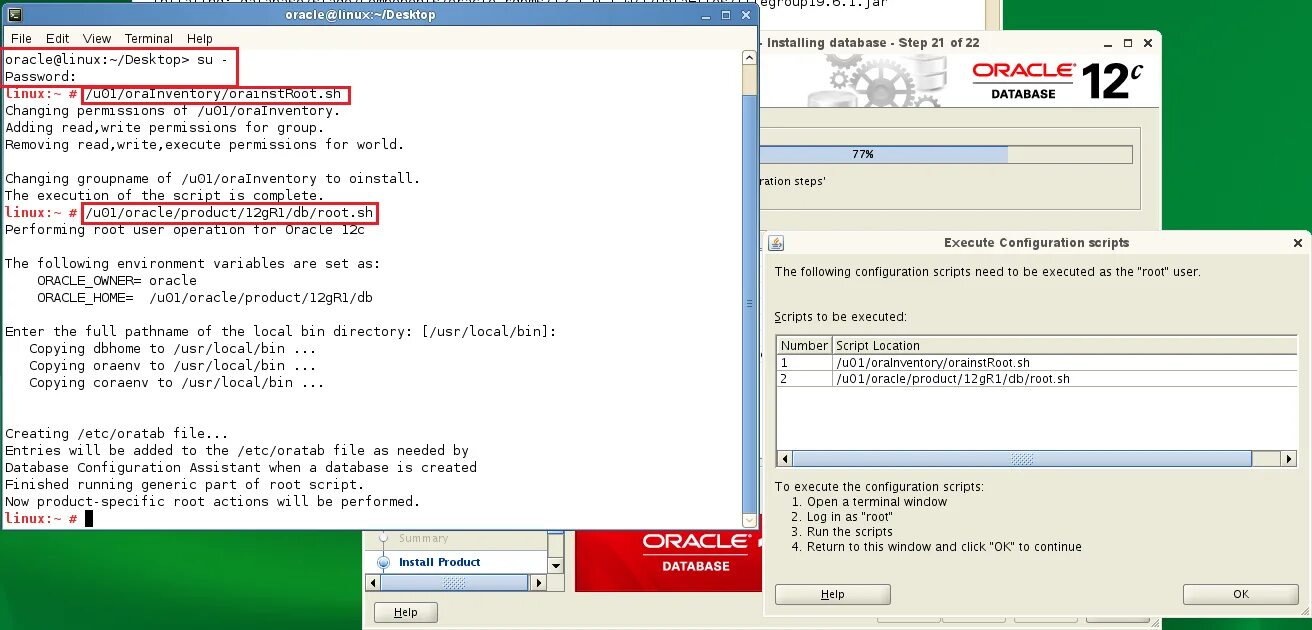Select the Summary step in installer
Screen dimensions: 1312x630
coord(423,538)
